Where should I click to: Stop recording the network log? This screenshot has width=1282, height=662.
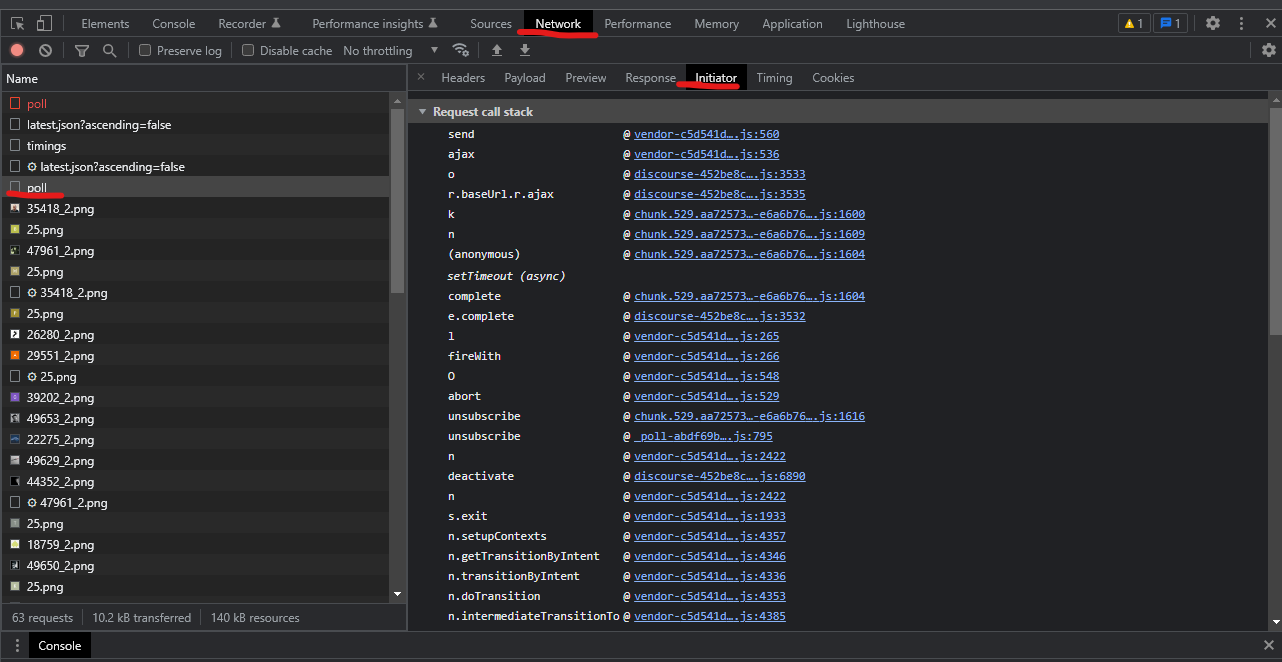click(x=15, y=49)
